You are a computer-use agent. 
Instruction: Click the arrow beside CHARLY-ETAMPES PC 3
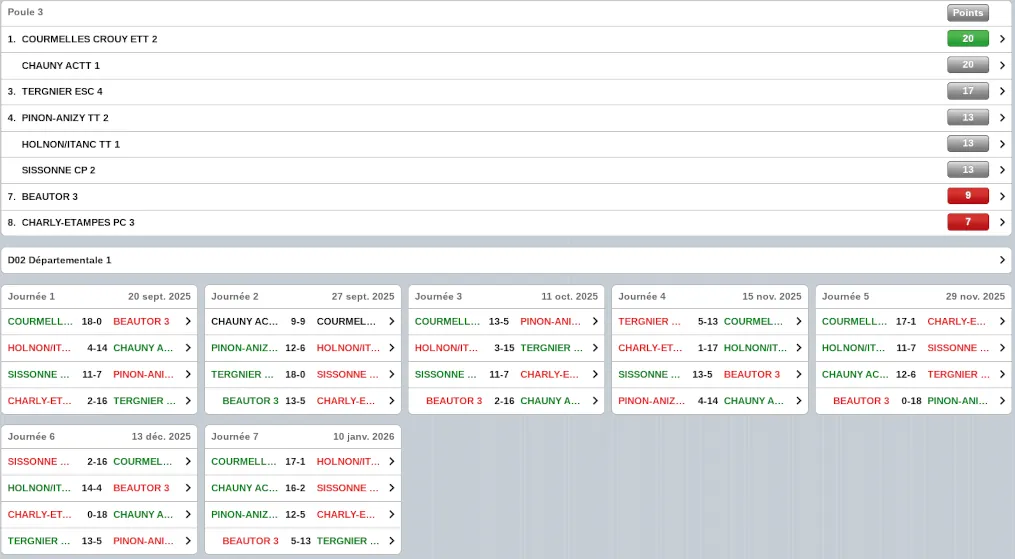click(x=1002, y=222)
